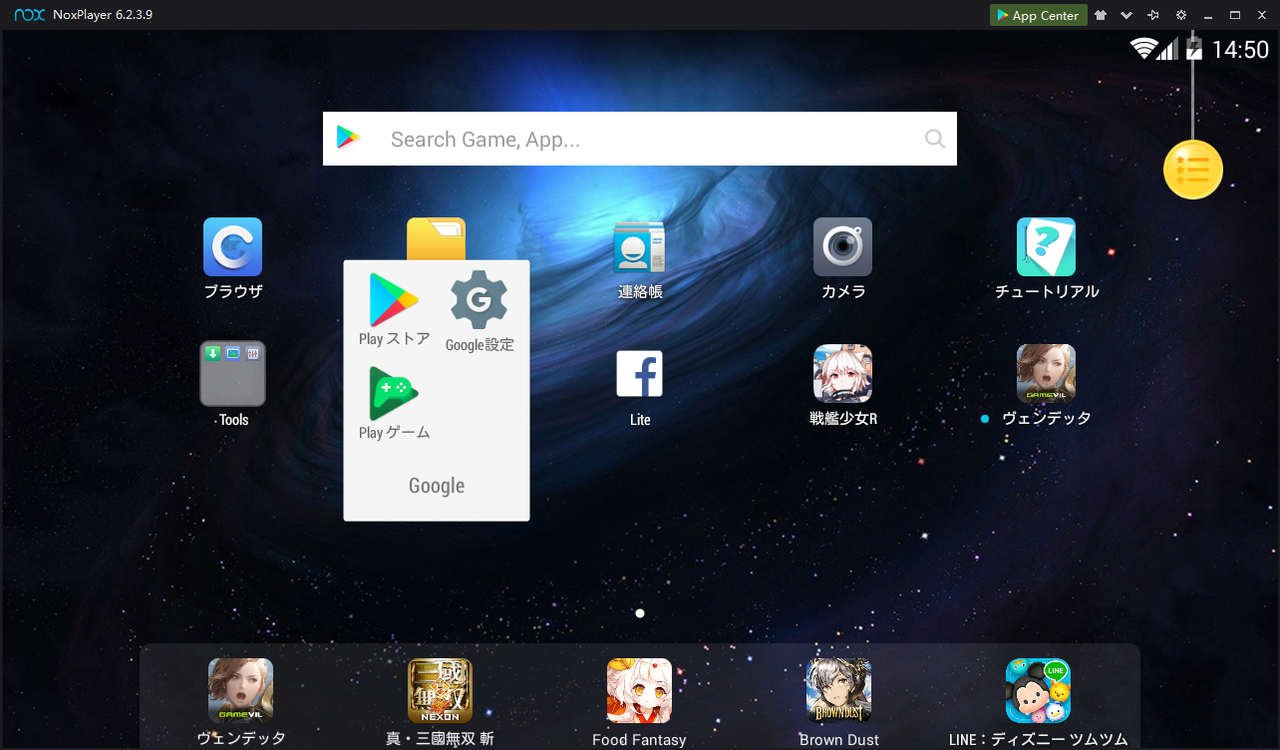Click the Search Game, App field
This screenshot has height=750, width=1280.
coord(639,139)
